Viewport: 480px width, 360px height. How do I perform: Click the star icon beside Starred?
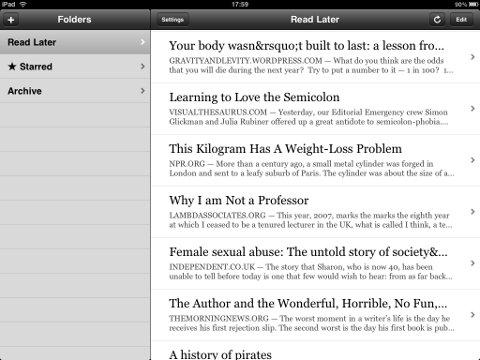[12, 66]
